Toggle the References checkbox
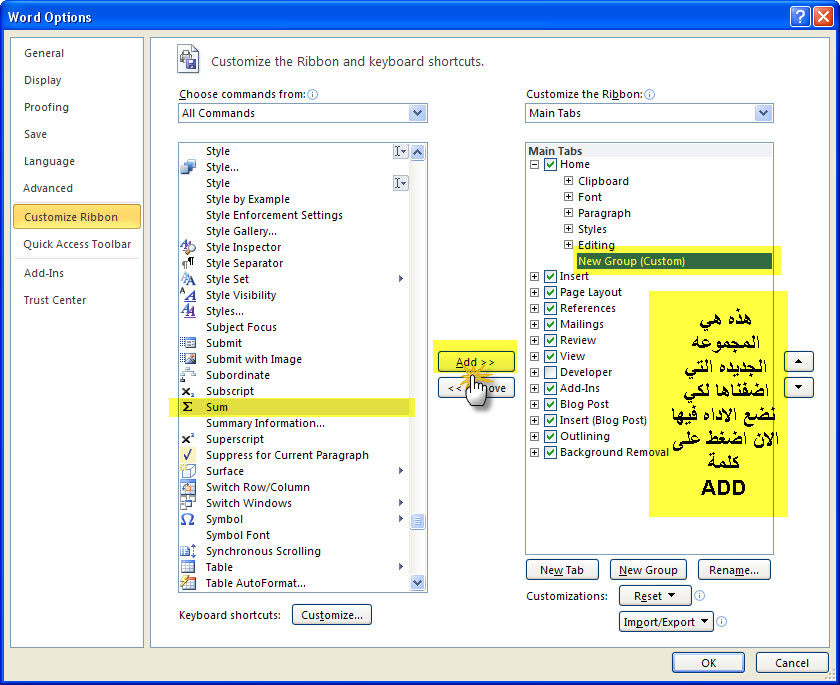The height and width of the screenshot is (685, 840). (x=550, y=308)
